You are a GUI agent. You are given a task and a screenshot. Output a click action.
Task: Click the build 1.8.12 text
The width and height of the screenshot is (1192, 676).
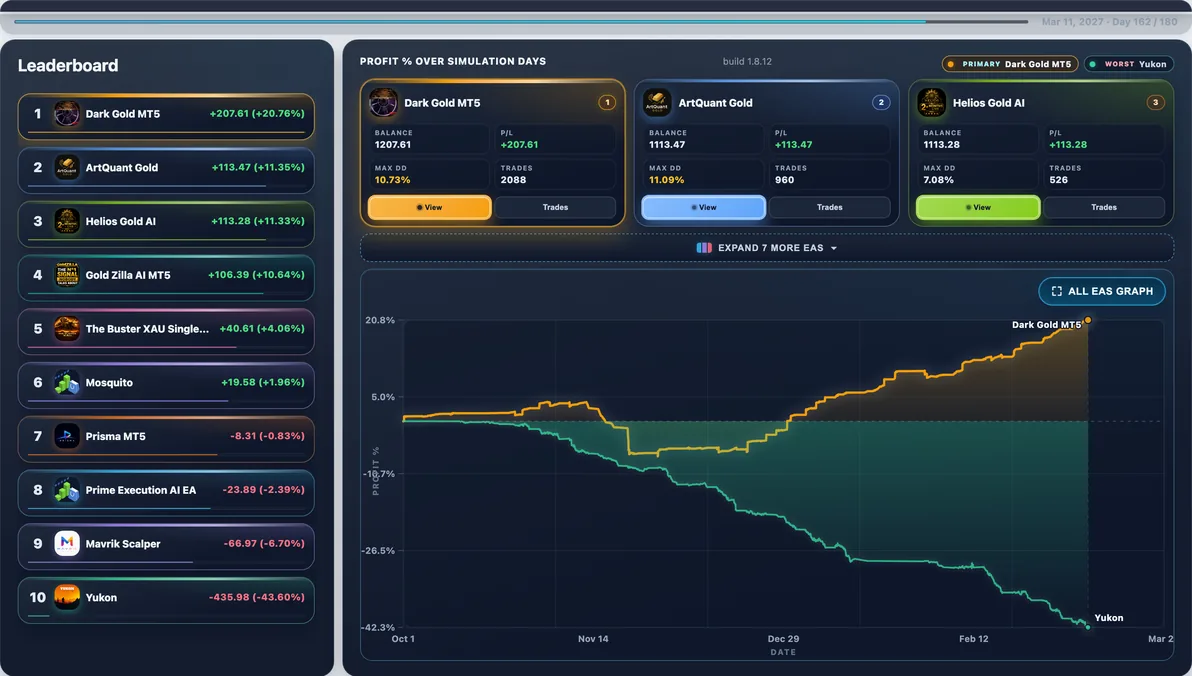pyautogui.click(x=747, y=62)
